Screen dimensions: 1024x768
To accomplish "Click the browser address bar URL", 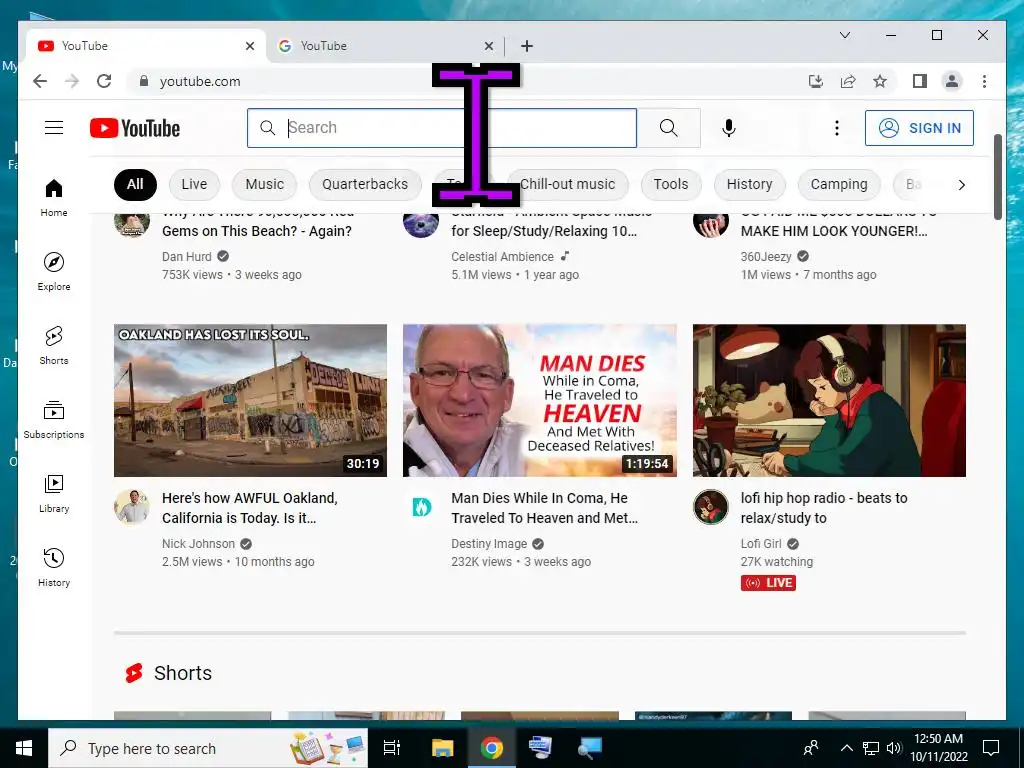I will 200,81.
